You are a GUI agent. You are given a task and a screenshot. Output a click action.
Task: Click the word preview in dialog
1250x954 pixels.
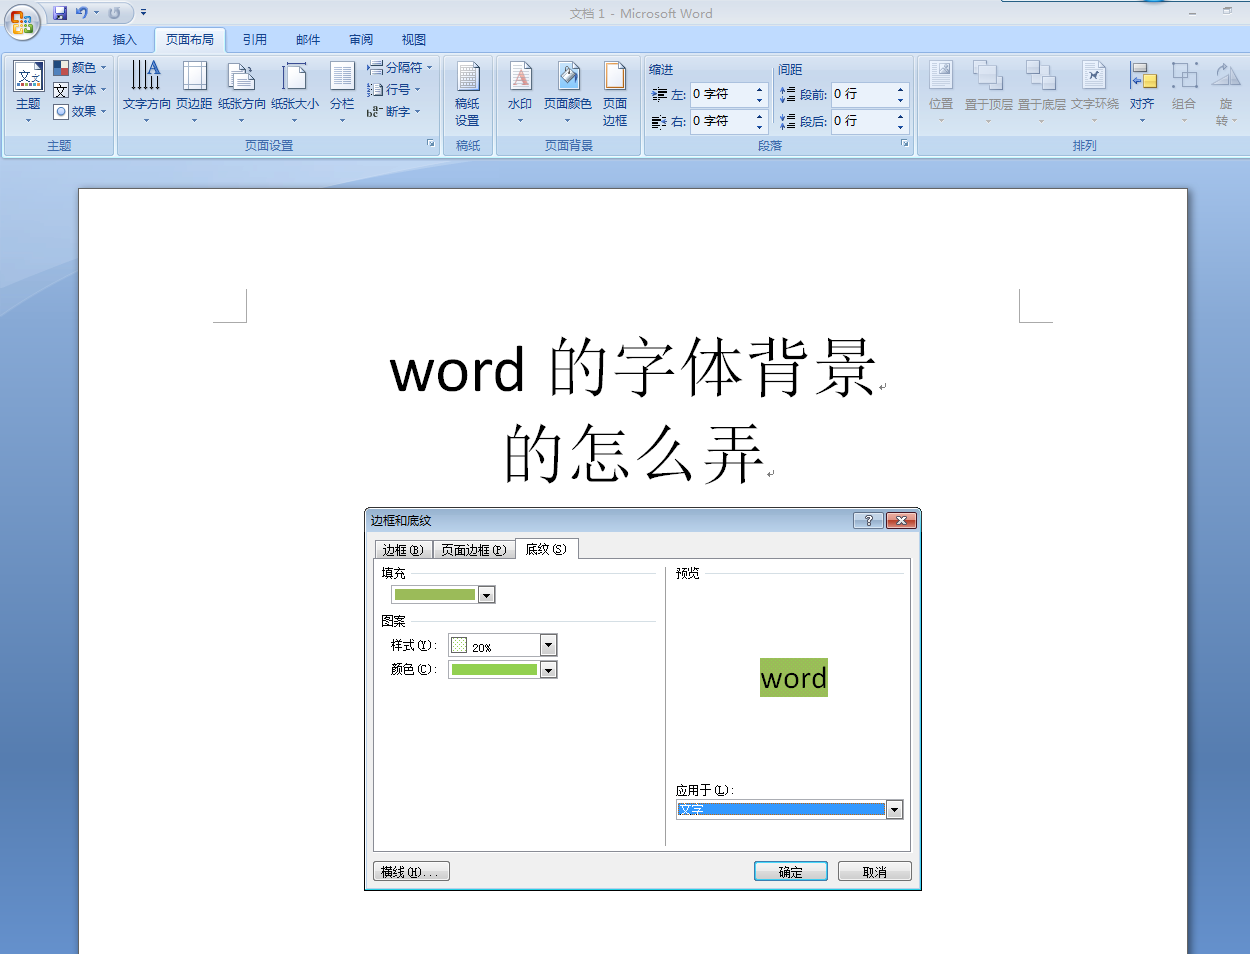[x=794, y=678]
